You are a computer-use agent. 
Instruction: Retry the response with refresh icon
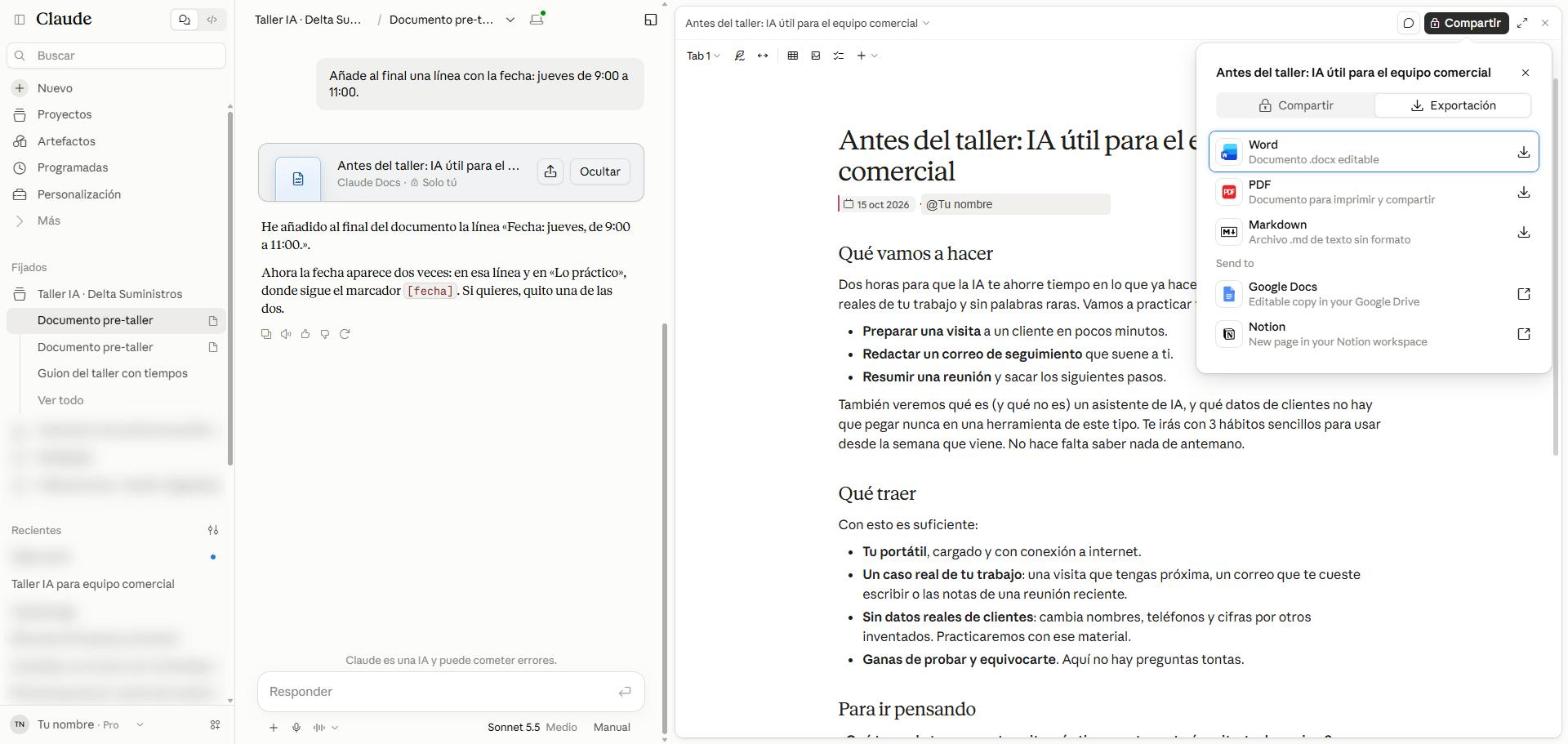[x=345, y=334]
